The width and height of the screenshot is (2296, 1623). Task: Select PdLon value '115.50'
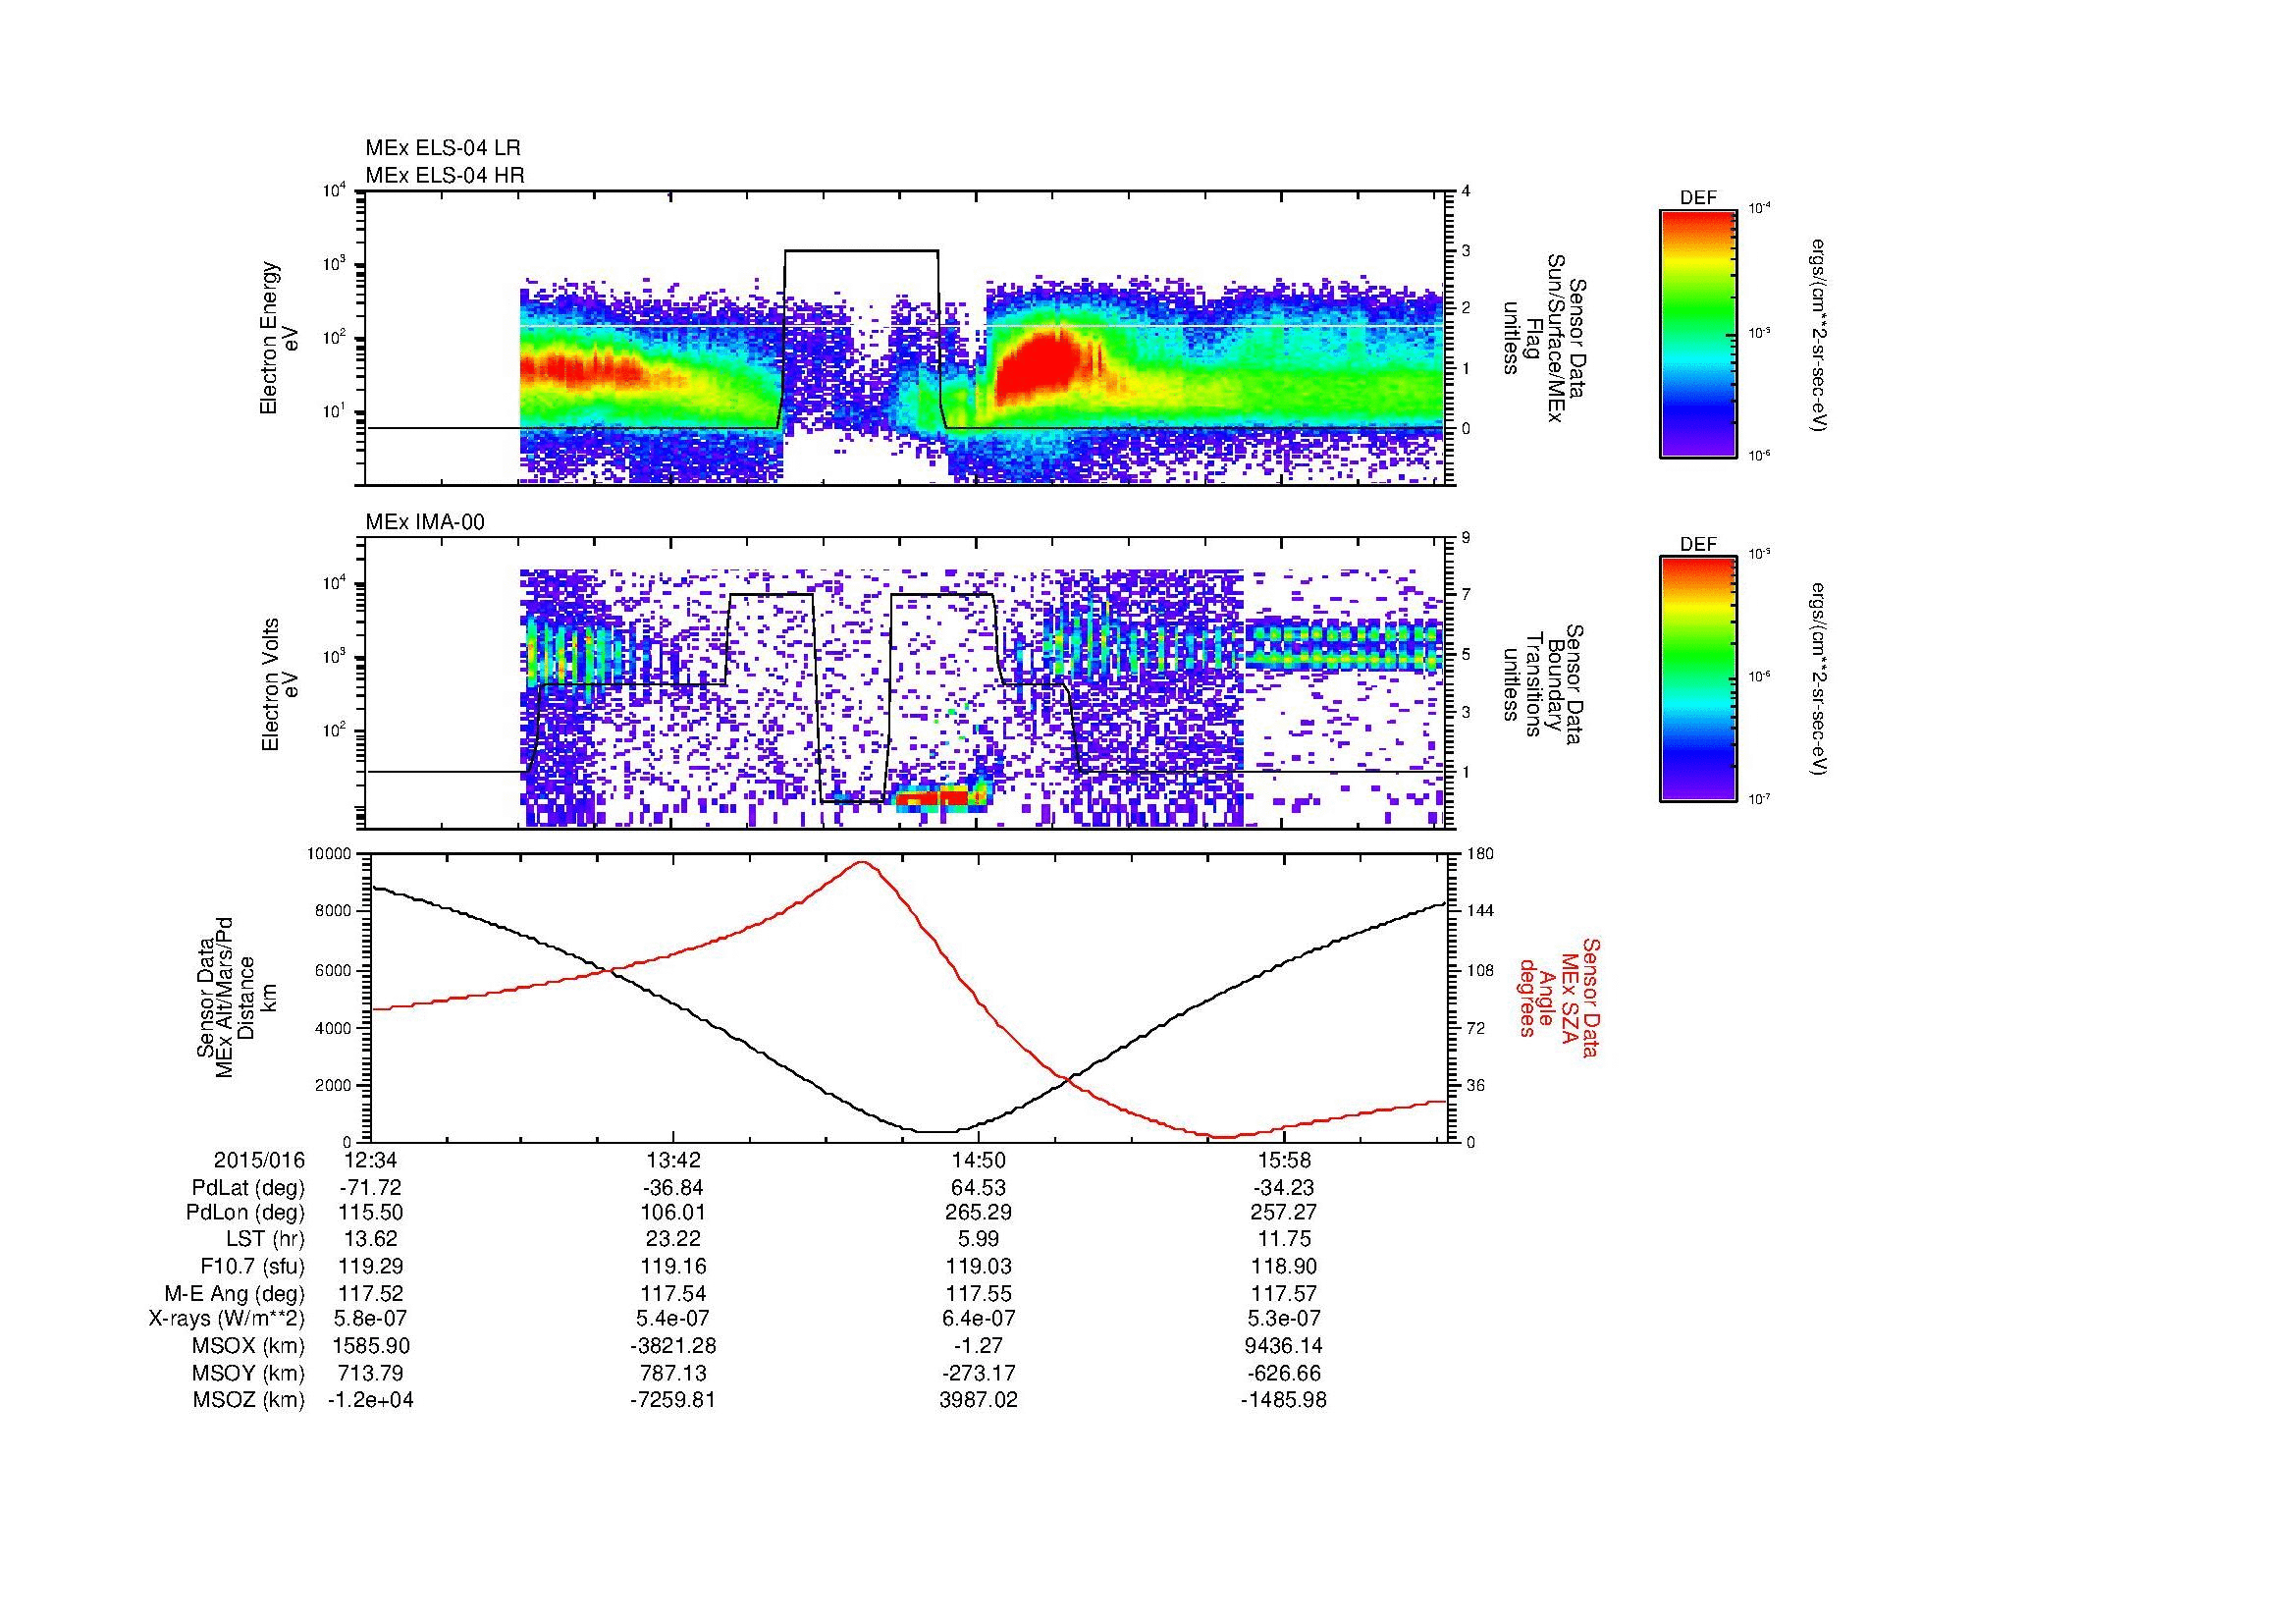click(x=370, y=1213)
